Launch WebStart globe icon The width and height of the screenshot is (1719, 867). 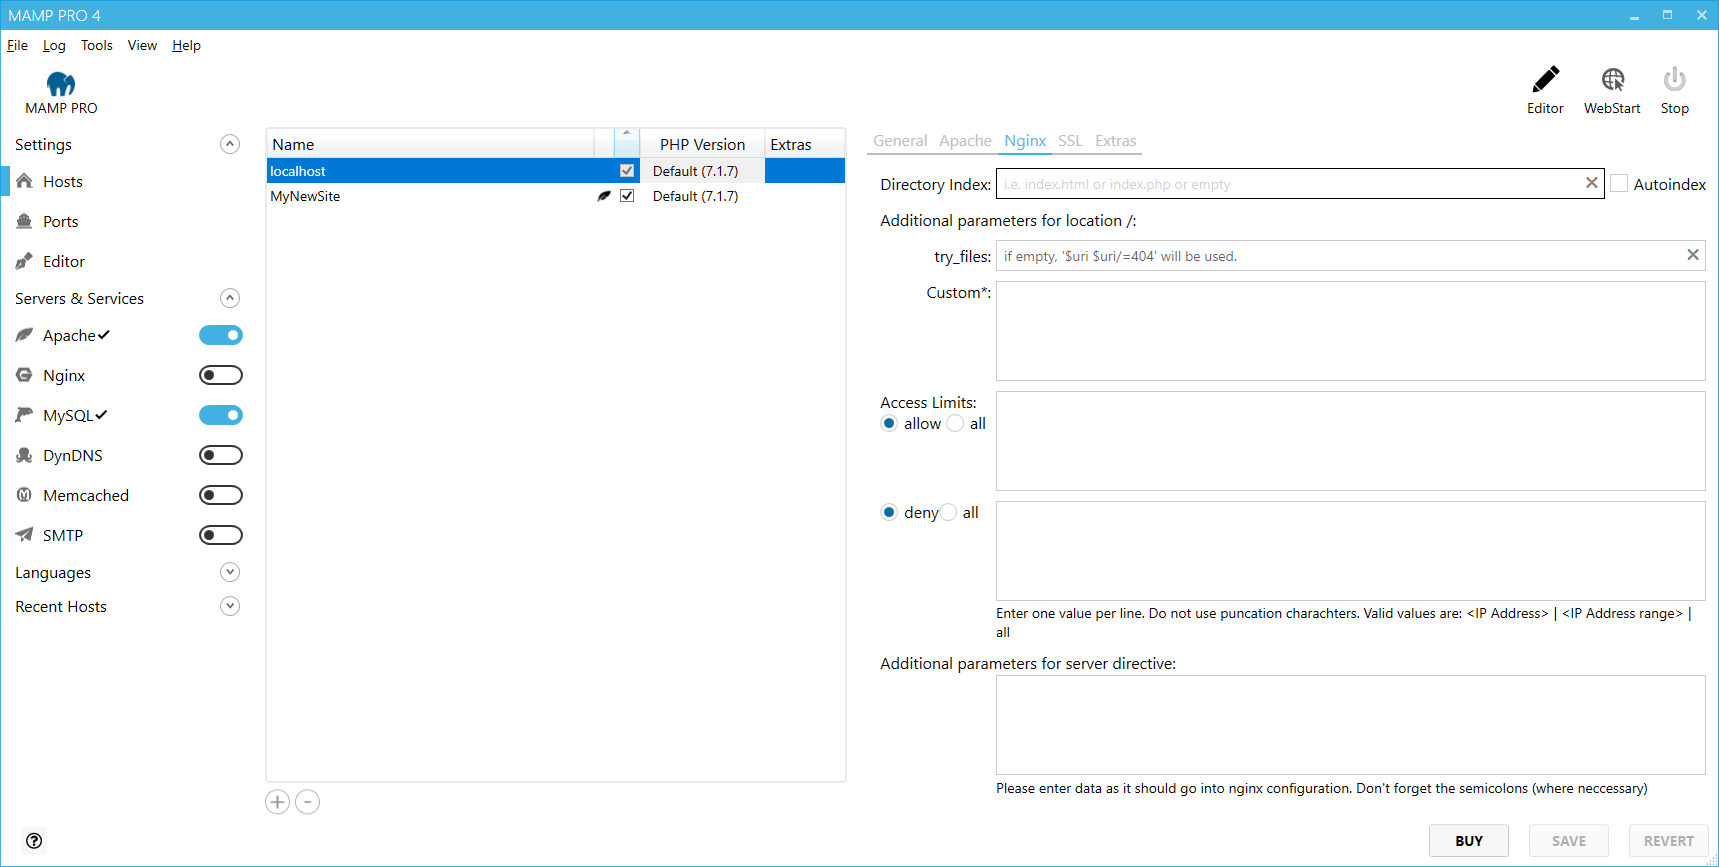[x=1612, y=79]
